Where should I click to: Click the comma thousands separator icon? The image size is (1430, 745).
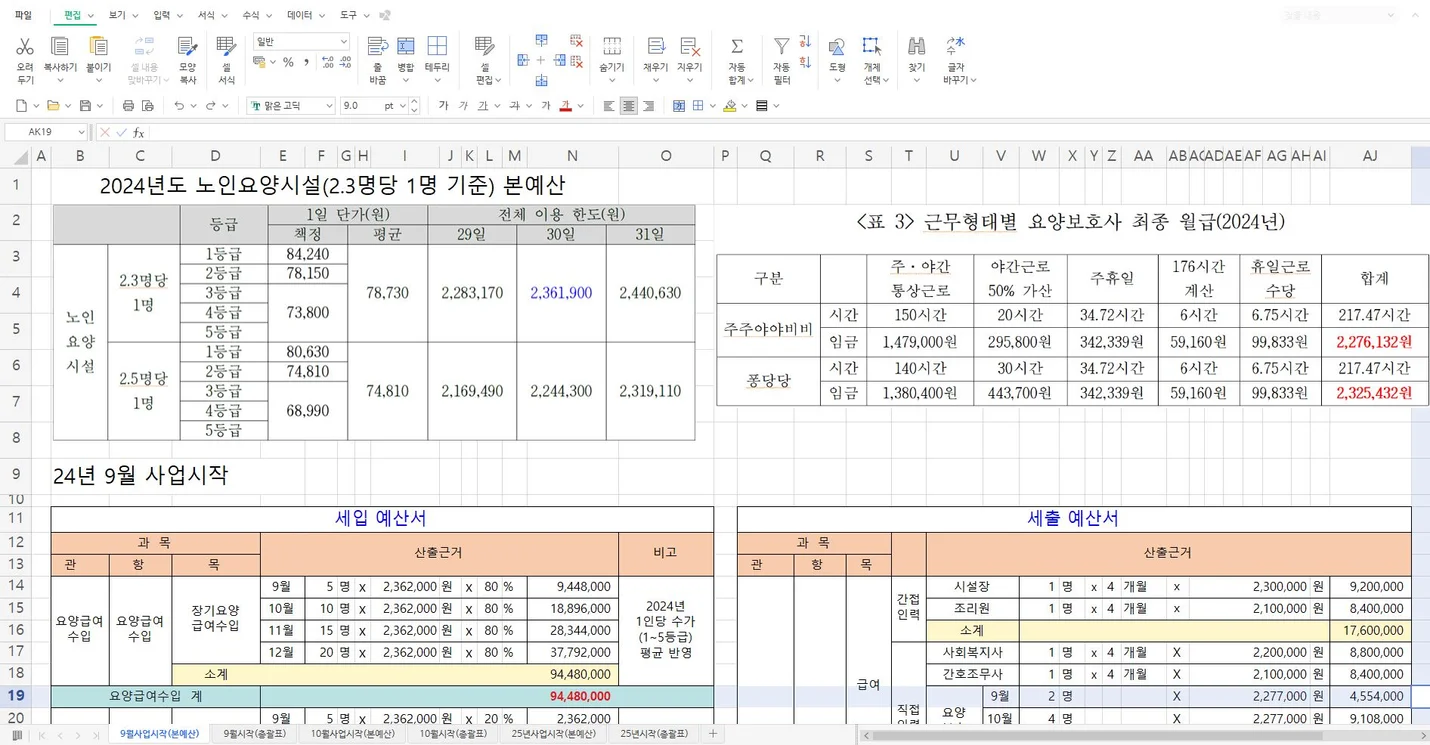(x=306, y=62)
